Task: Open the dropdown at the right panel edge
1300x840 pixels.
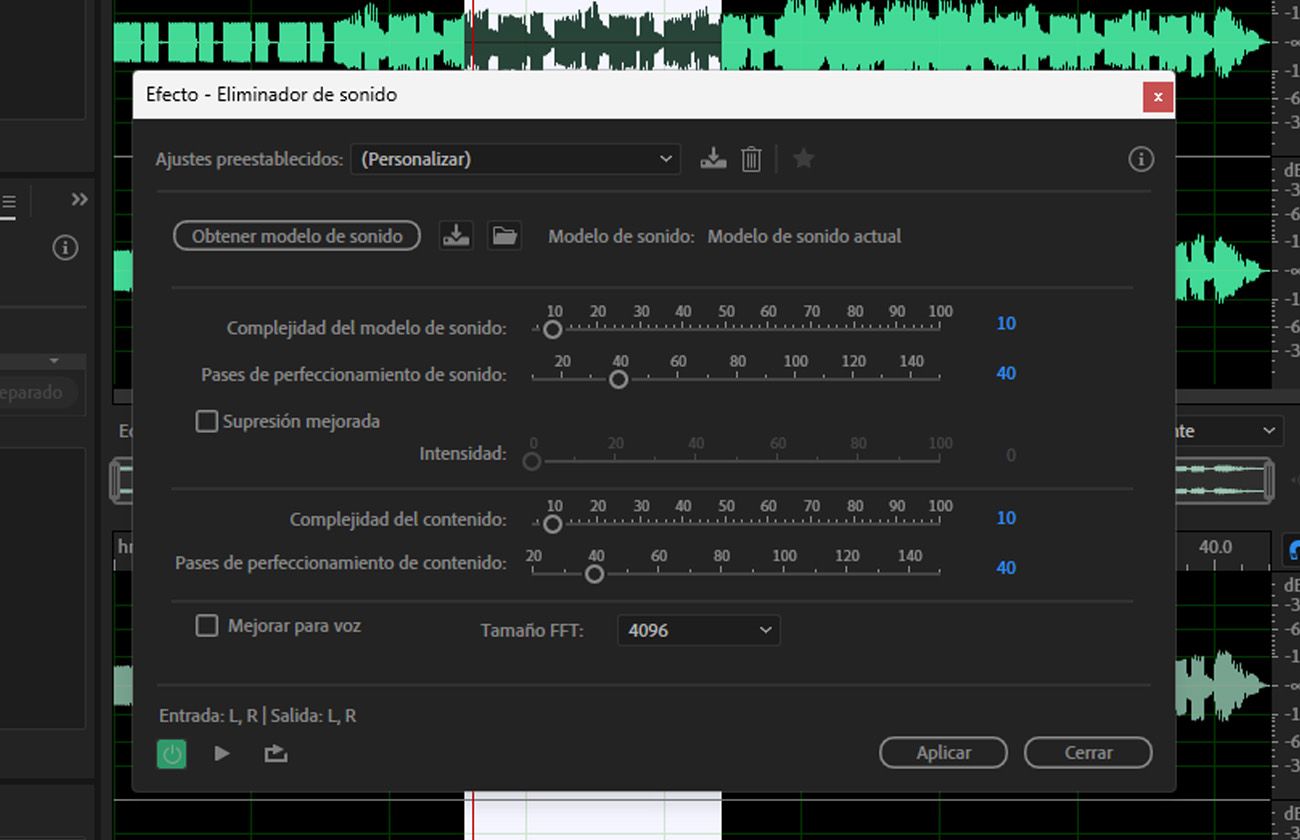Action: pos(1268,431)
